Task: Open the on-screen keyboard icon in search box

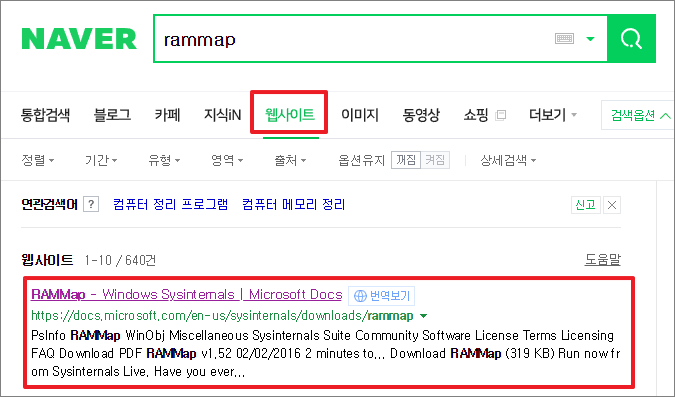Action: click(564, 39)
